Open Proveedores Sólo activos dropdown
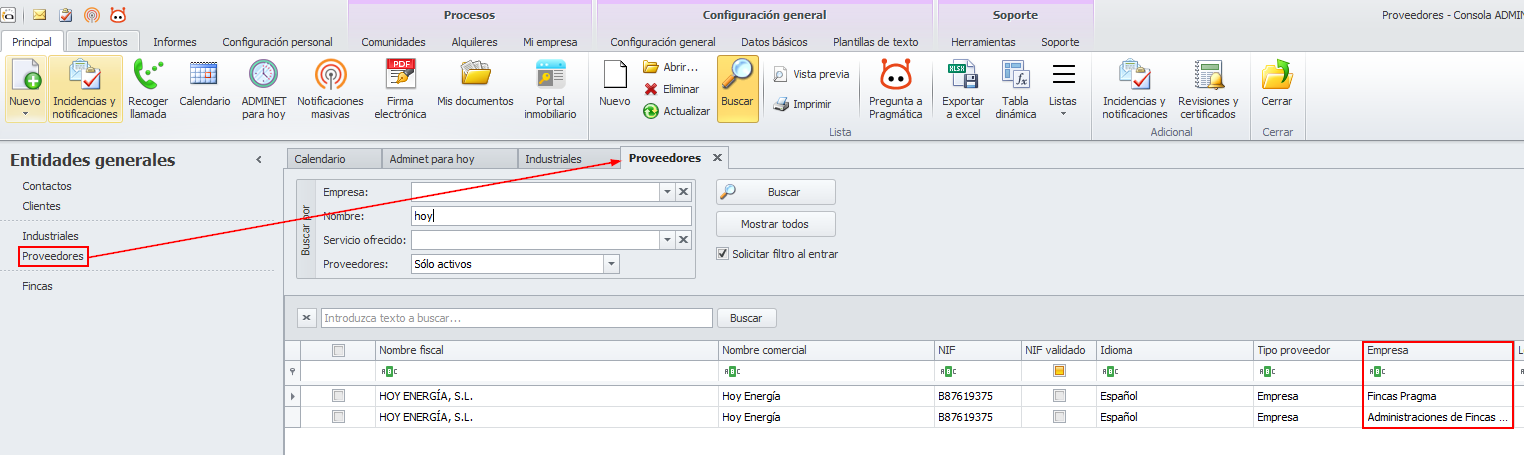Viewport: 1524px width, 455px height. click(x=611, y=264)
